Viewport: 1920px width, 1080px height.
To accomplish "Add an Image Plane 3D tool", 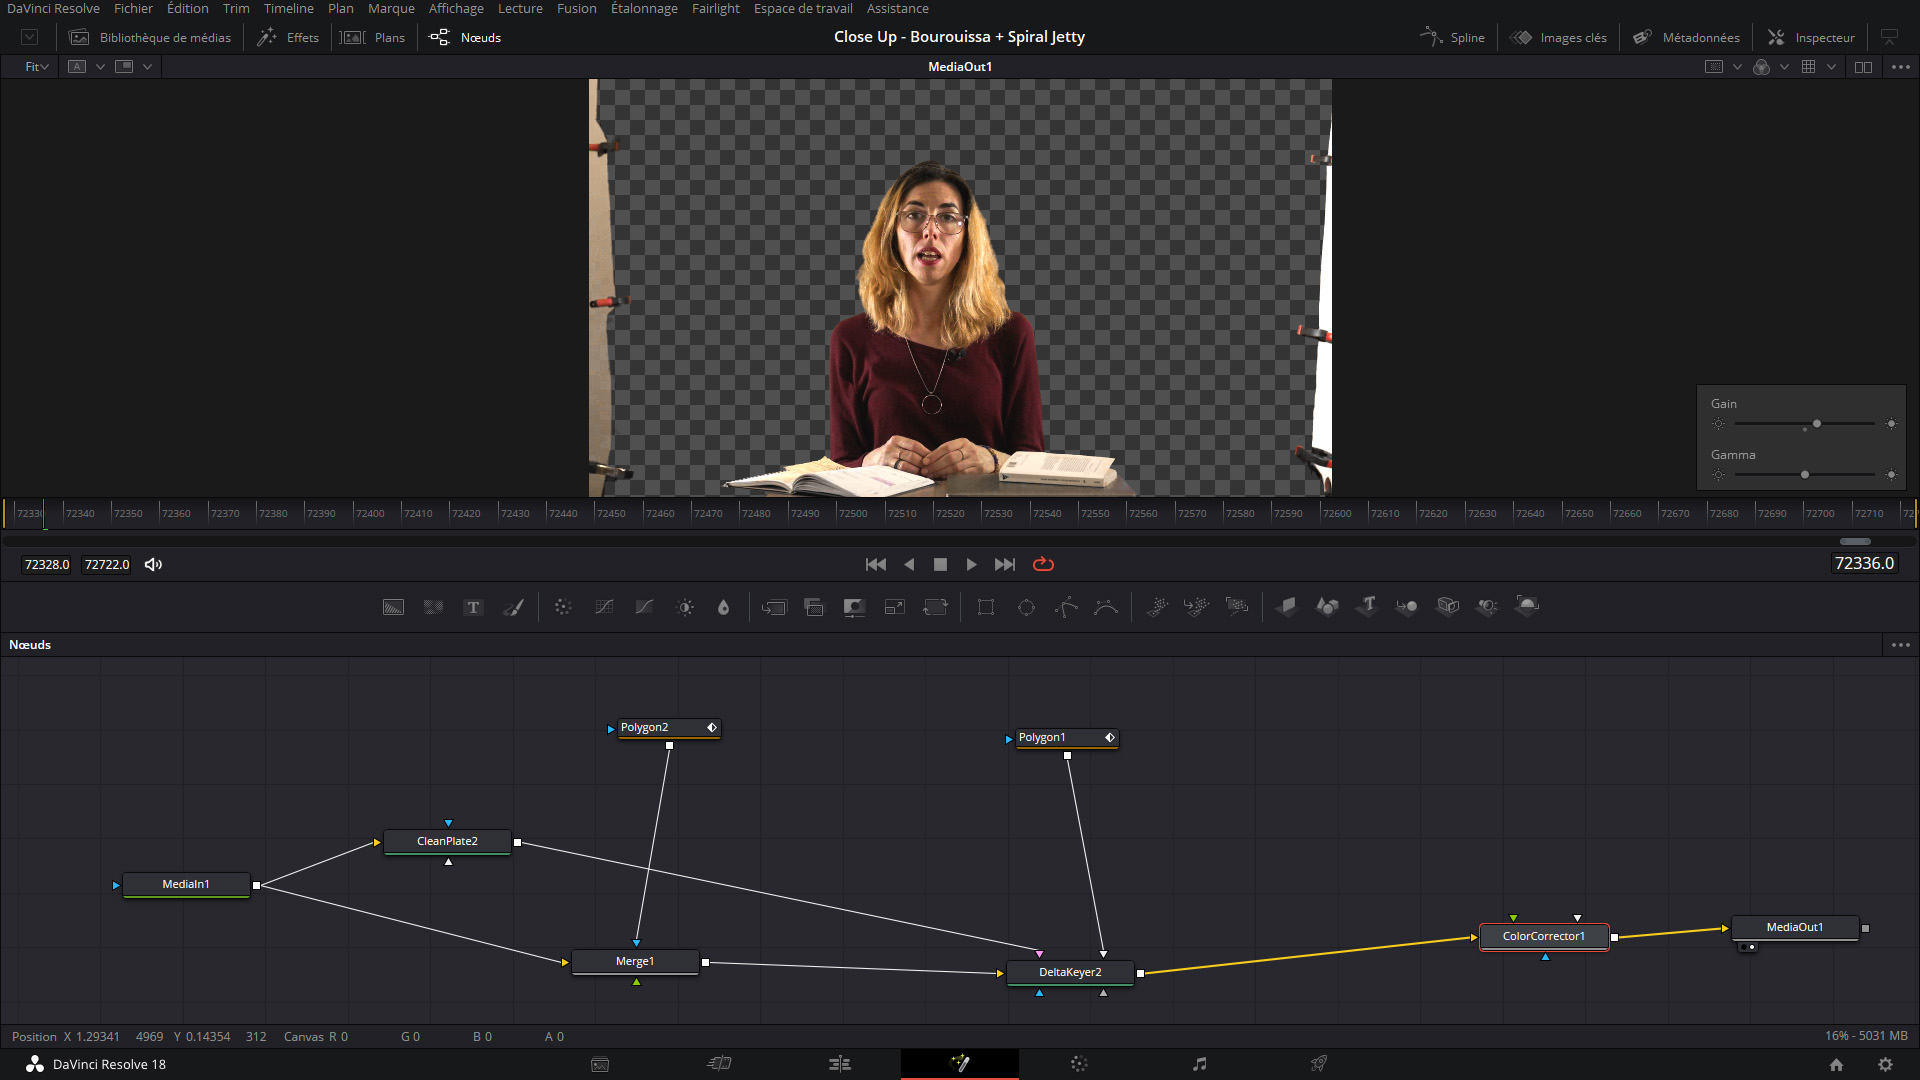I will [x=1287, y=607].
